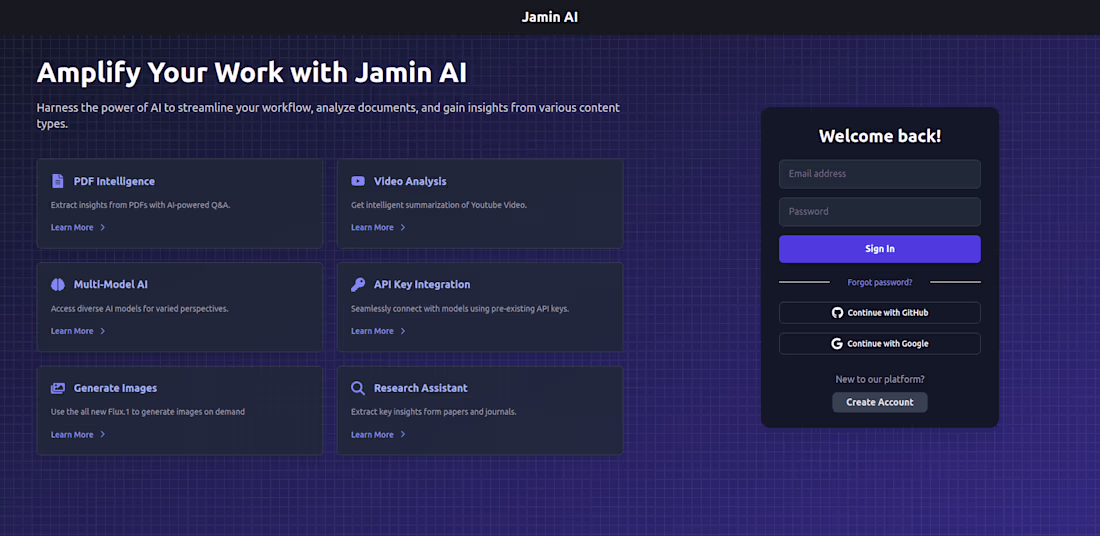Click the Research Assistant magnifier icon
1100x536 pixels.
click(x=358, y=388)
